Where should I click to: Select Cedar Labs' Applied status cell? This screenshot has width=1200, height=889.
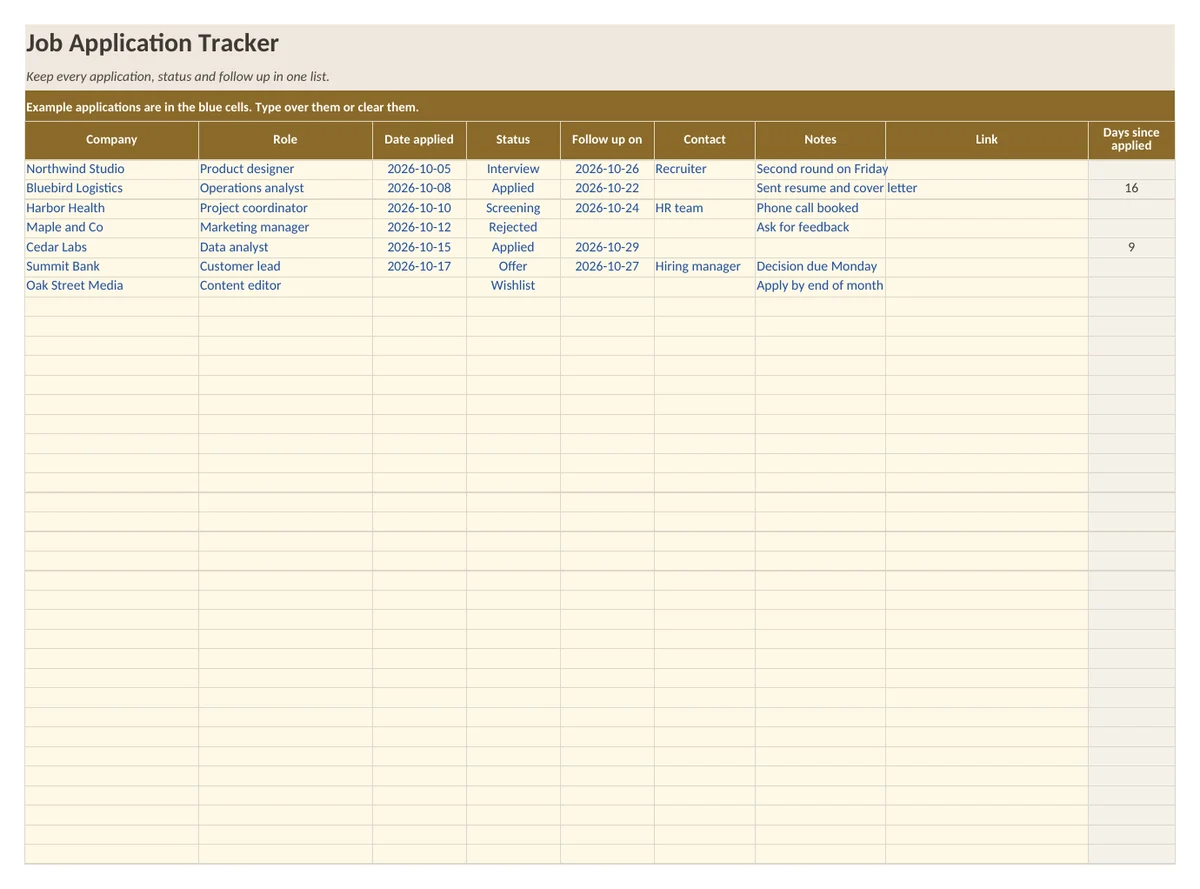point(513,247)
